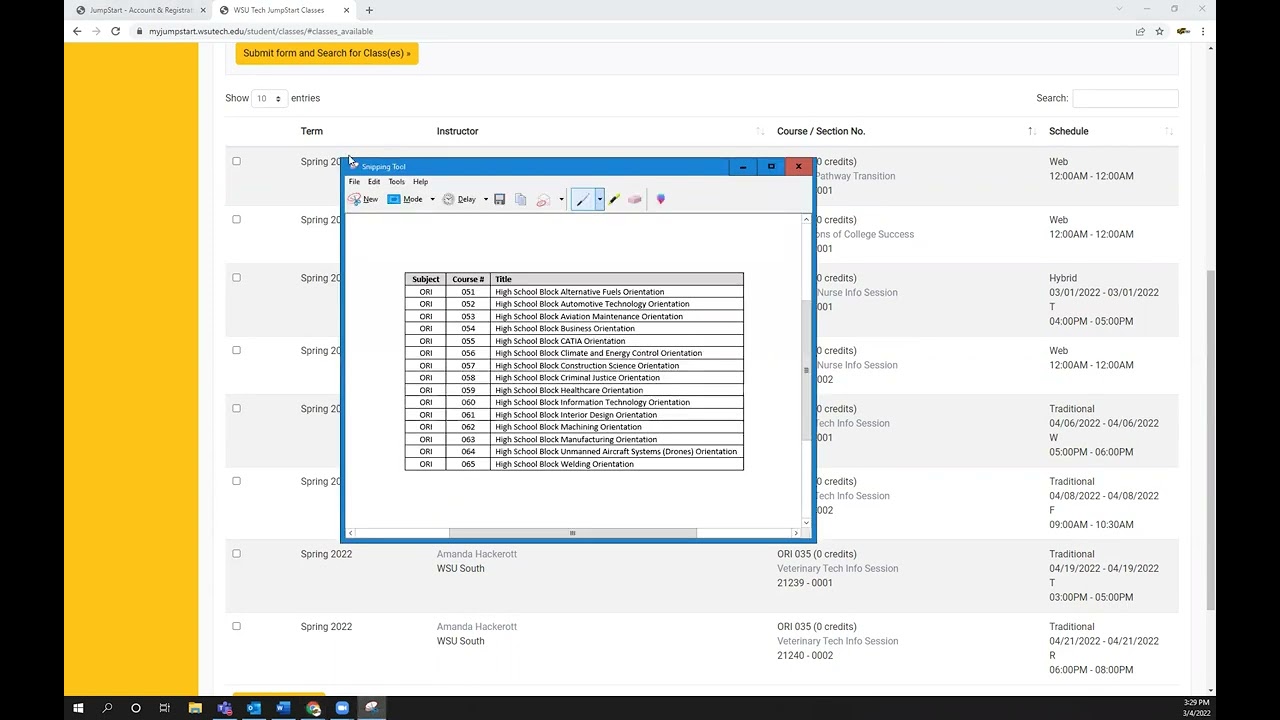Open Zoom from the taskbar
1280x720 pixels.
[x=342, y=708]
